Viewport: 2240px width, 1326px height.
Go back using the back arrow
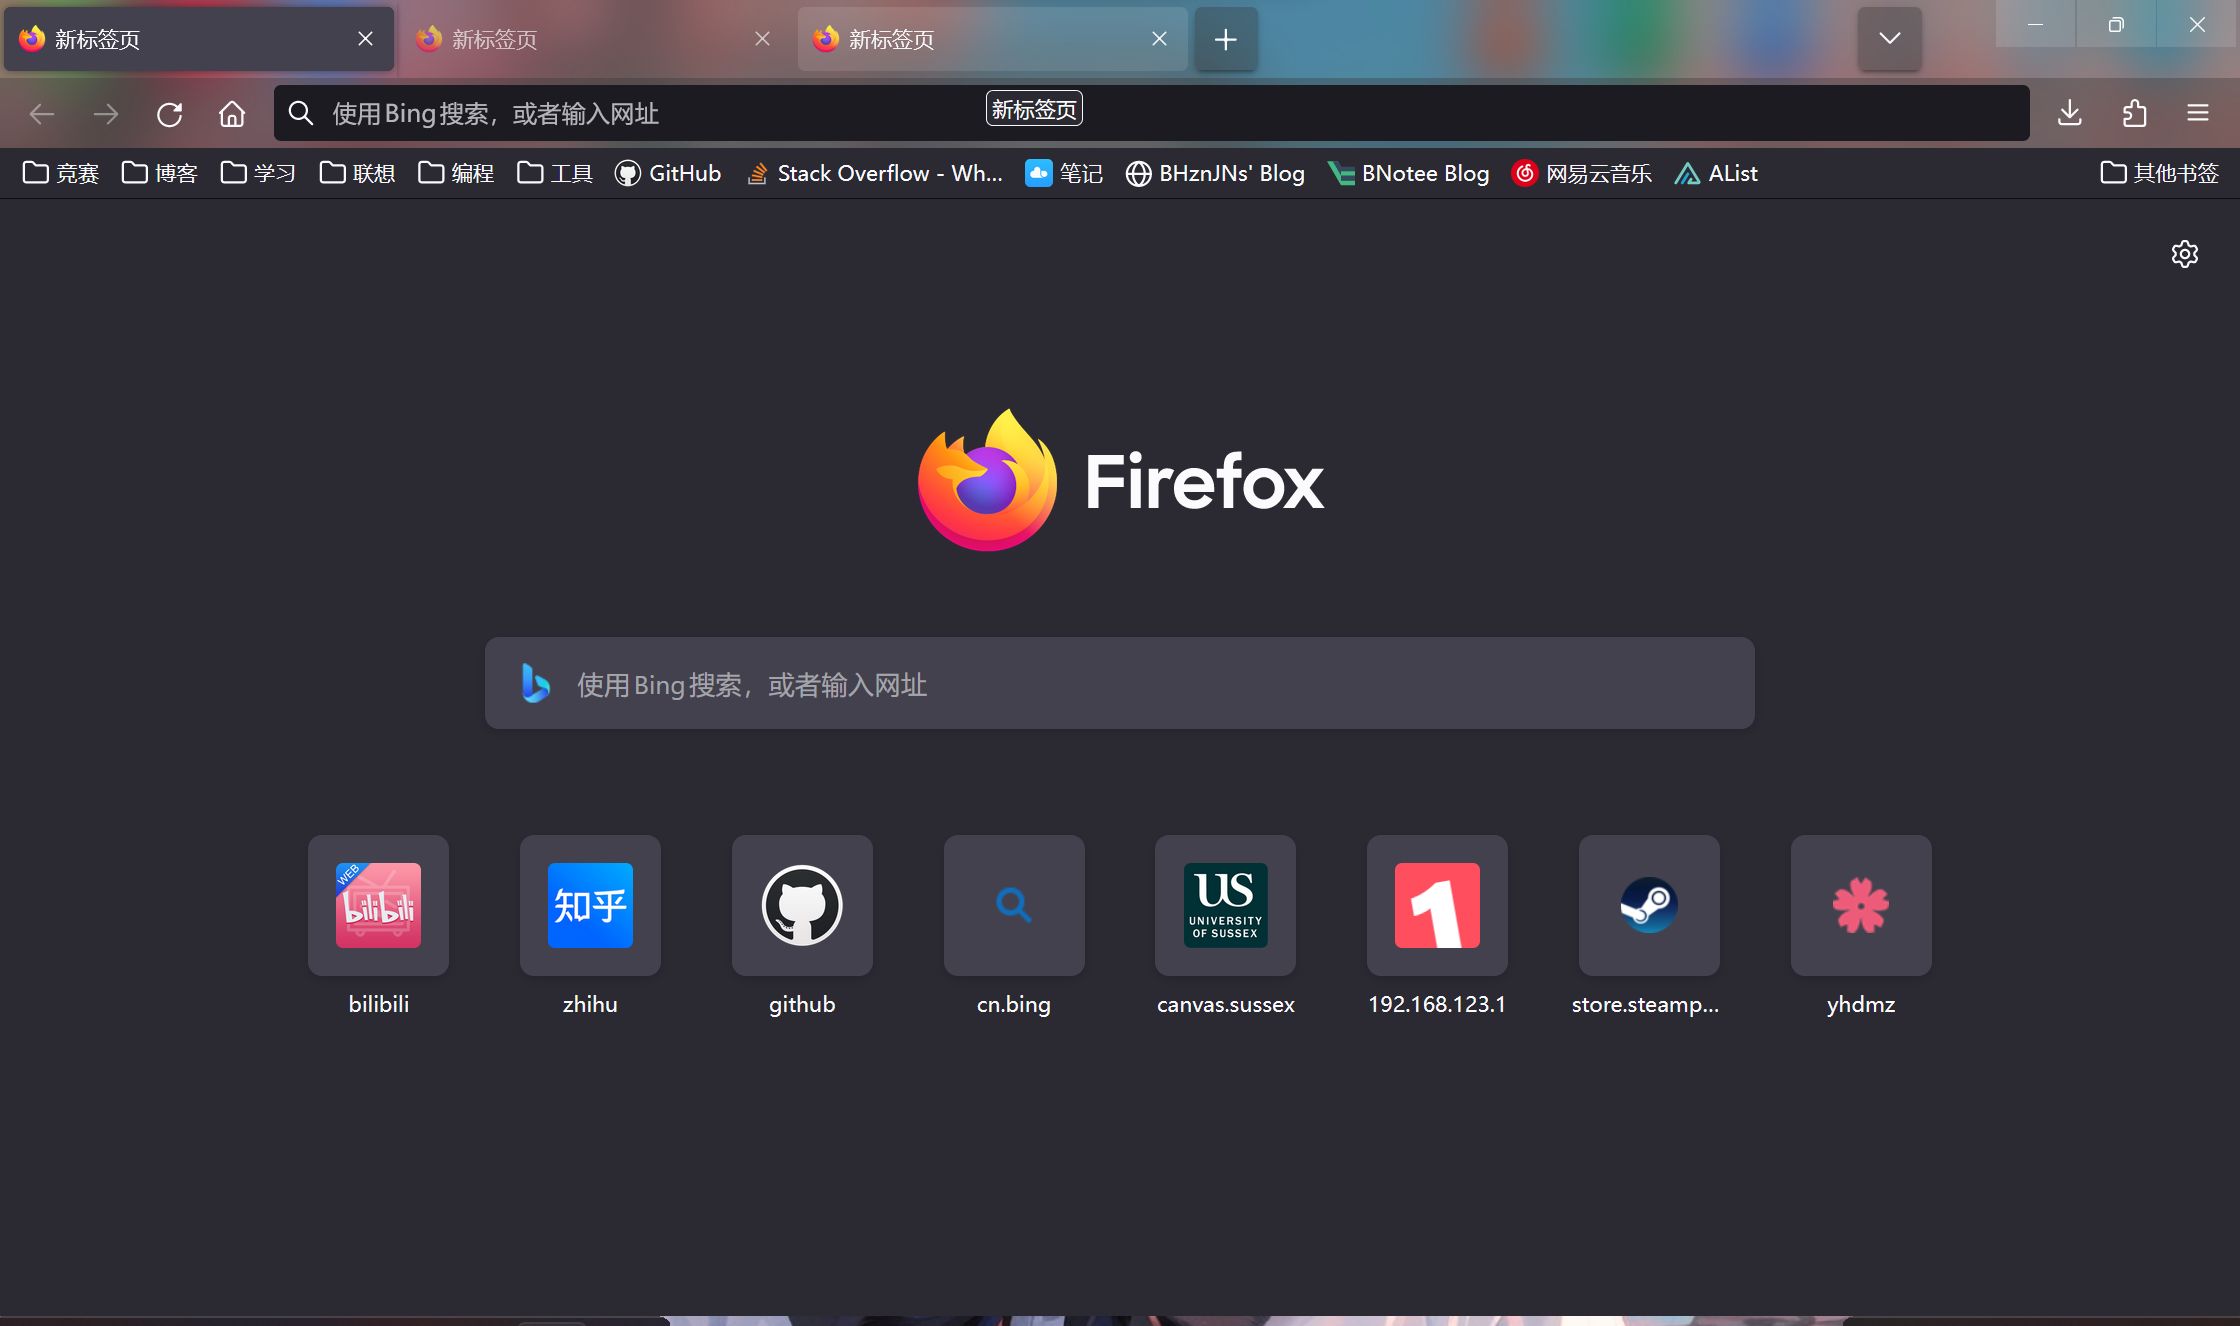42,114
